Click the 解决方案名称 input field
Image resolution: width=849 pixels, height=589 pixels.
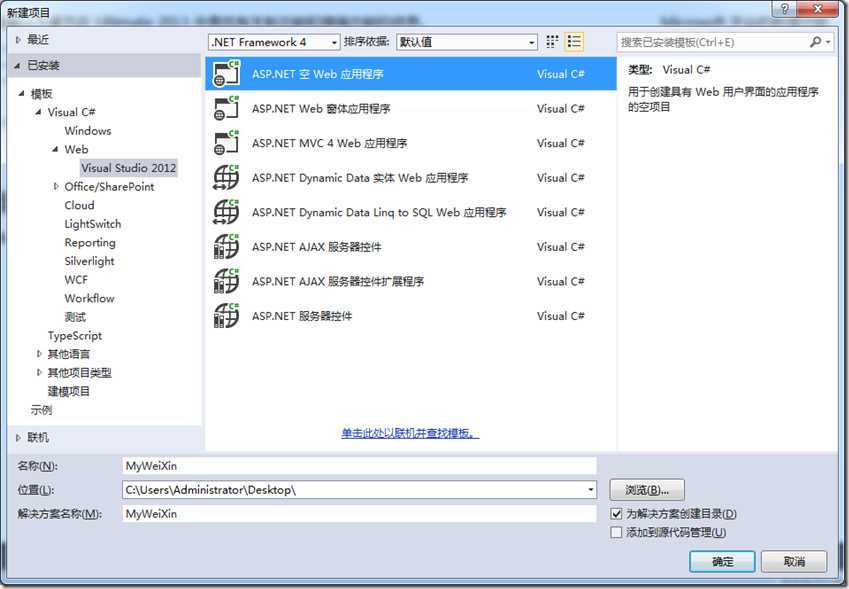(x=360, y=514)
